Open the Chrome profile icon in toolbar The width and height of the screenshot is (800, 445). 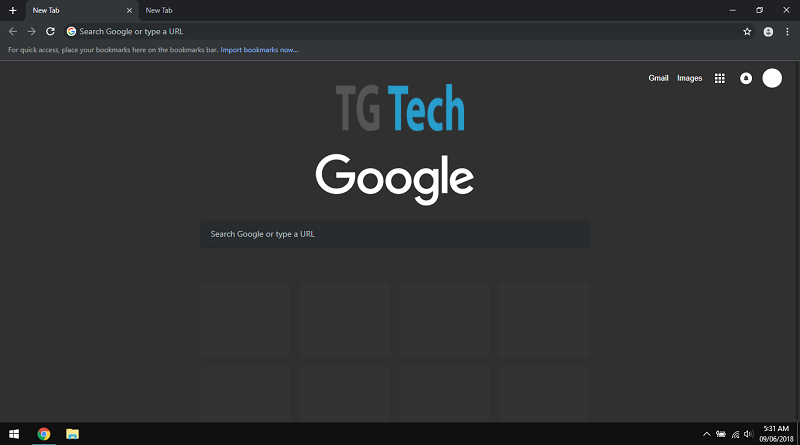click(x=768, y=32)
